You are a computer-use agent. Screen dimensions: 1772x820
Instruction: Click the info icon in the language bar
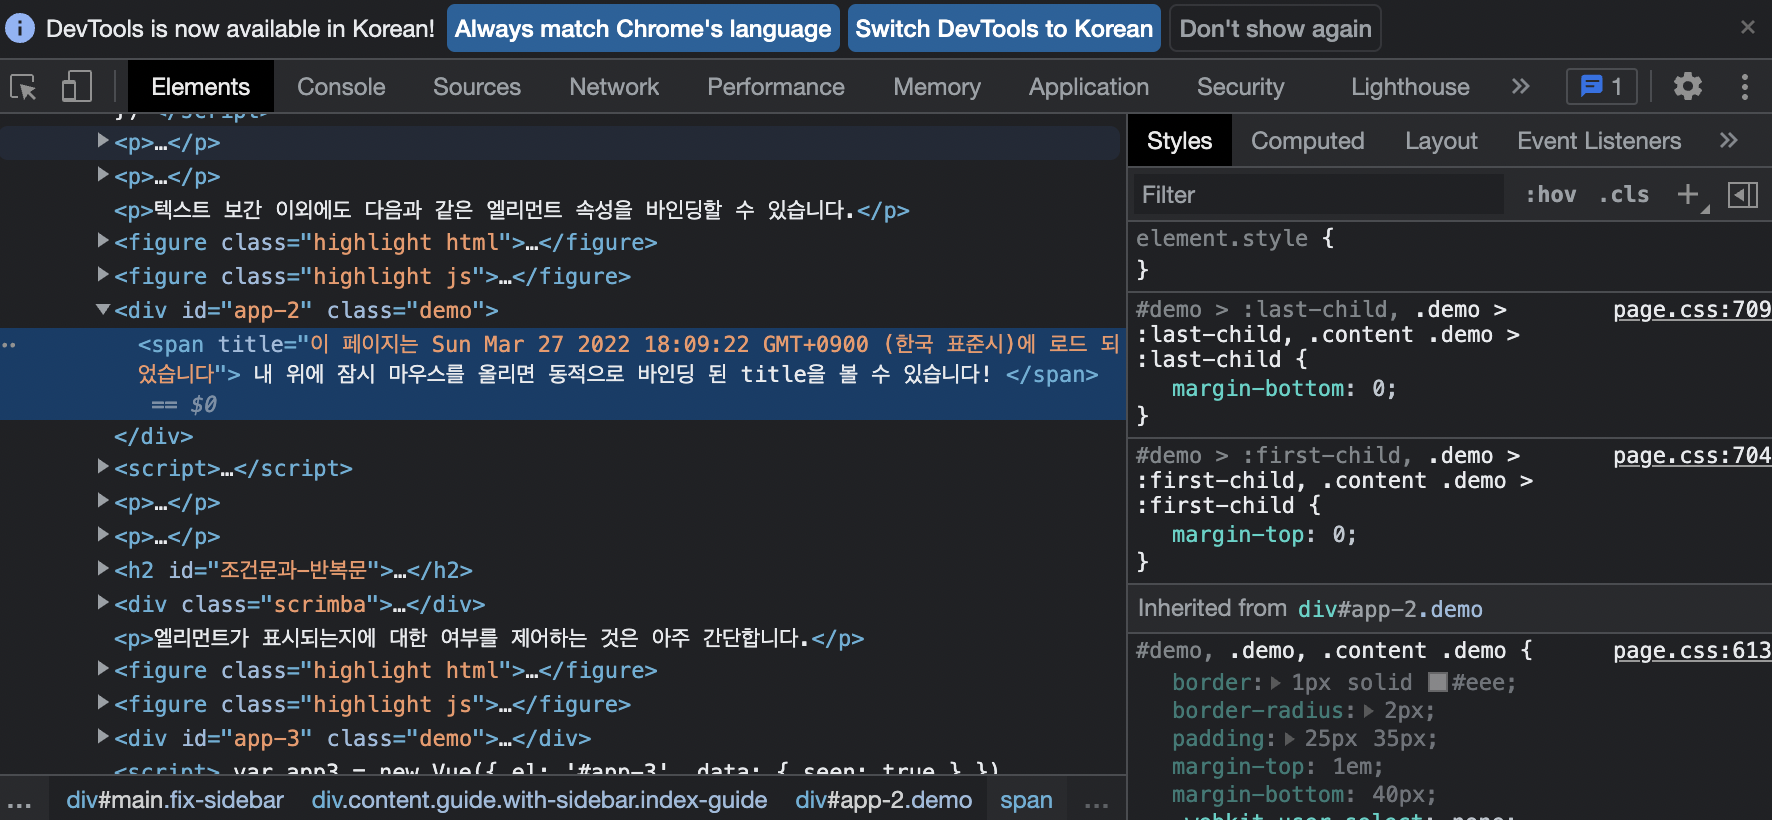pos(20,29)
